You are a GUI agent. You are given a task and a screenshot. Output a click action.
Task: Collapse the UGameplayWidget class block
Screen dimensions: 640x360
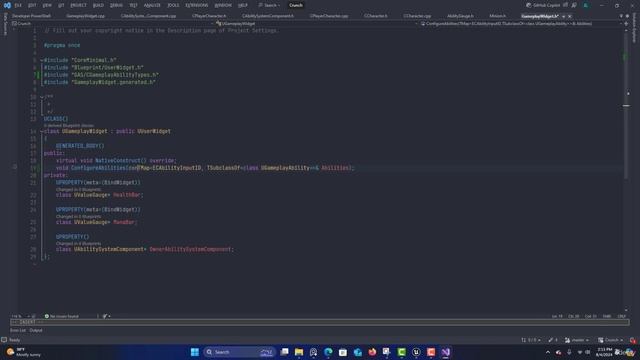(x=41, y=131)
